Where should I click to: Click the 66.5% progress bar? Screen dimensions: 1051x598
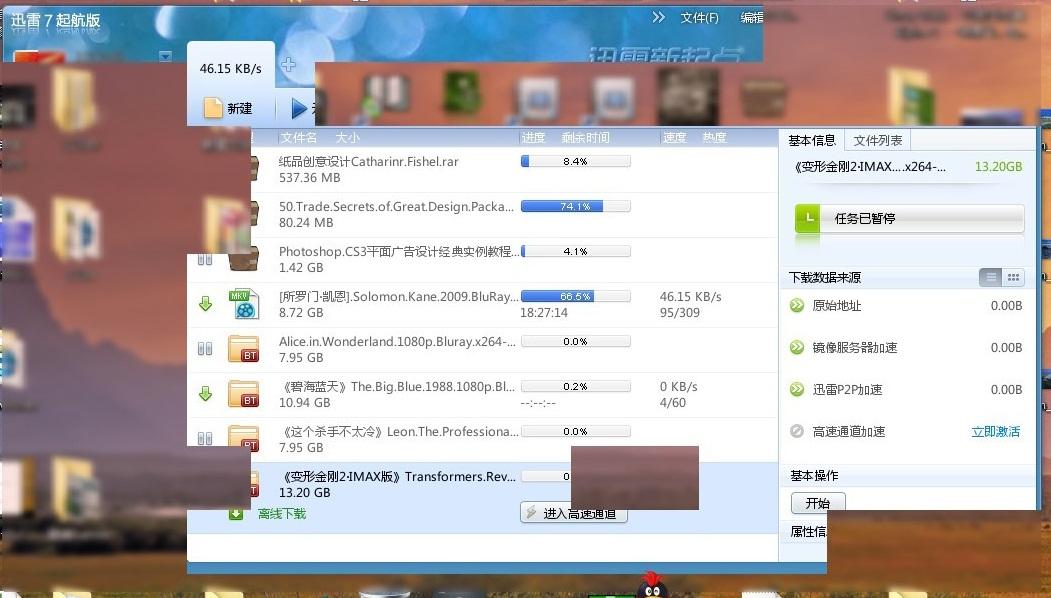pyautogui.click(x=576, y=296)
